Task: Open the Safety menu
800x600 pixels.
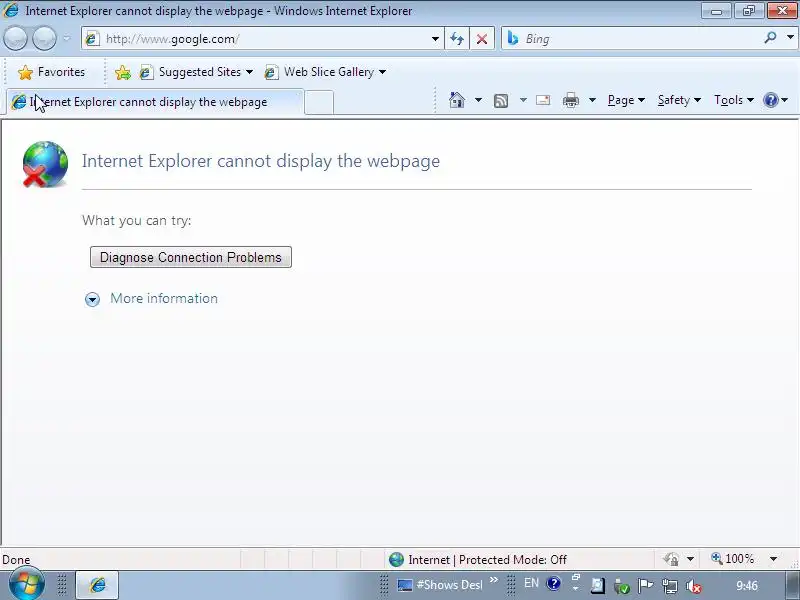Action: pos(679,100)
